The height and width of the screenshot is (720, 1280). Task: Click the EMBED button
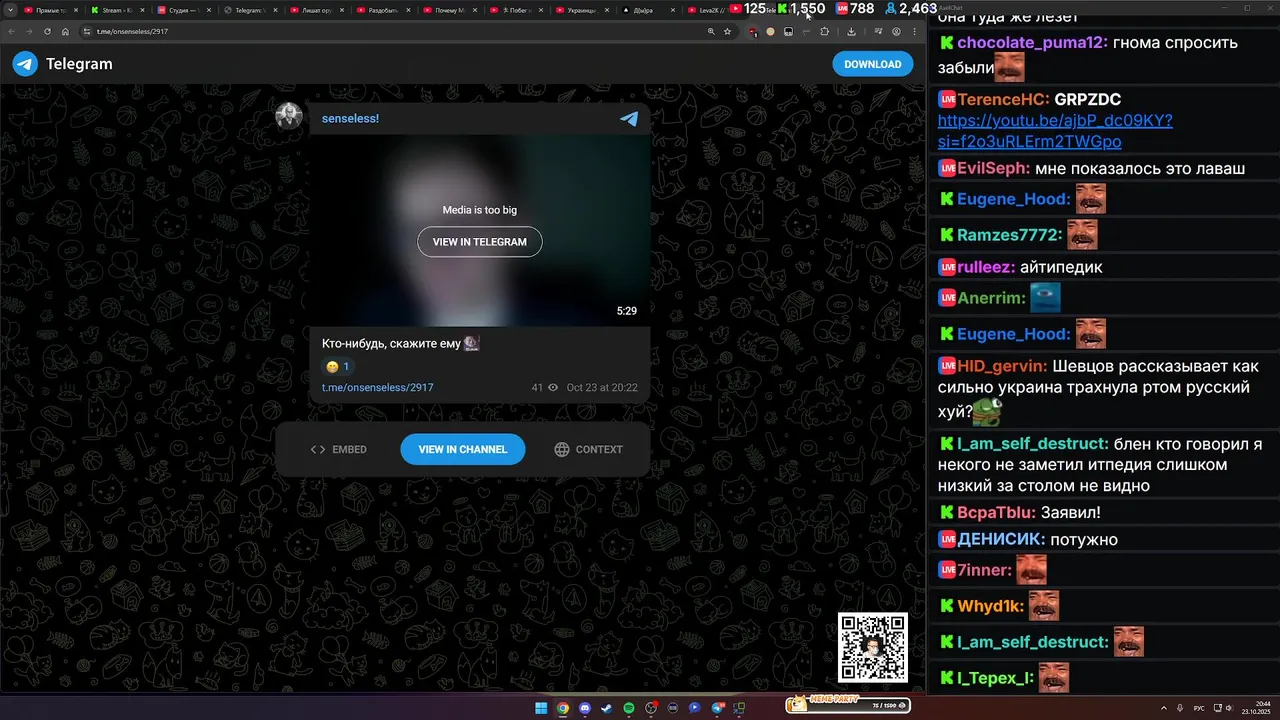339,449
